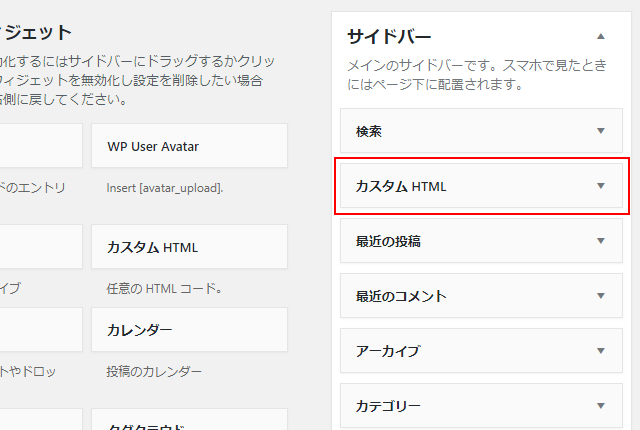
Task: Collapse the サイドバー panel arrow
Action: coord(601,36)
